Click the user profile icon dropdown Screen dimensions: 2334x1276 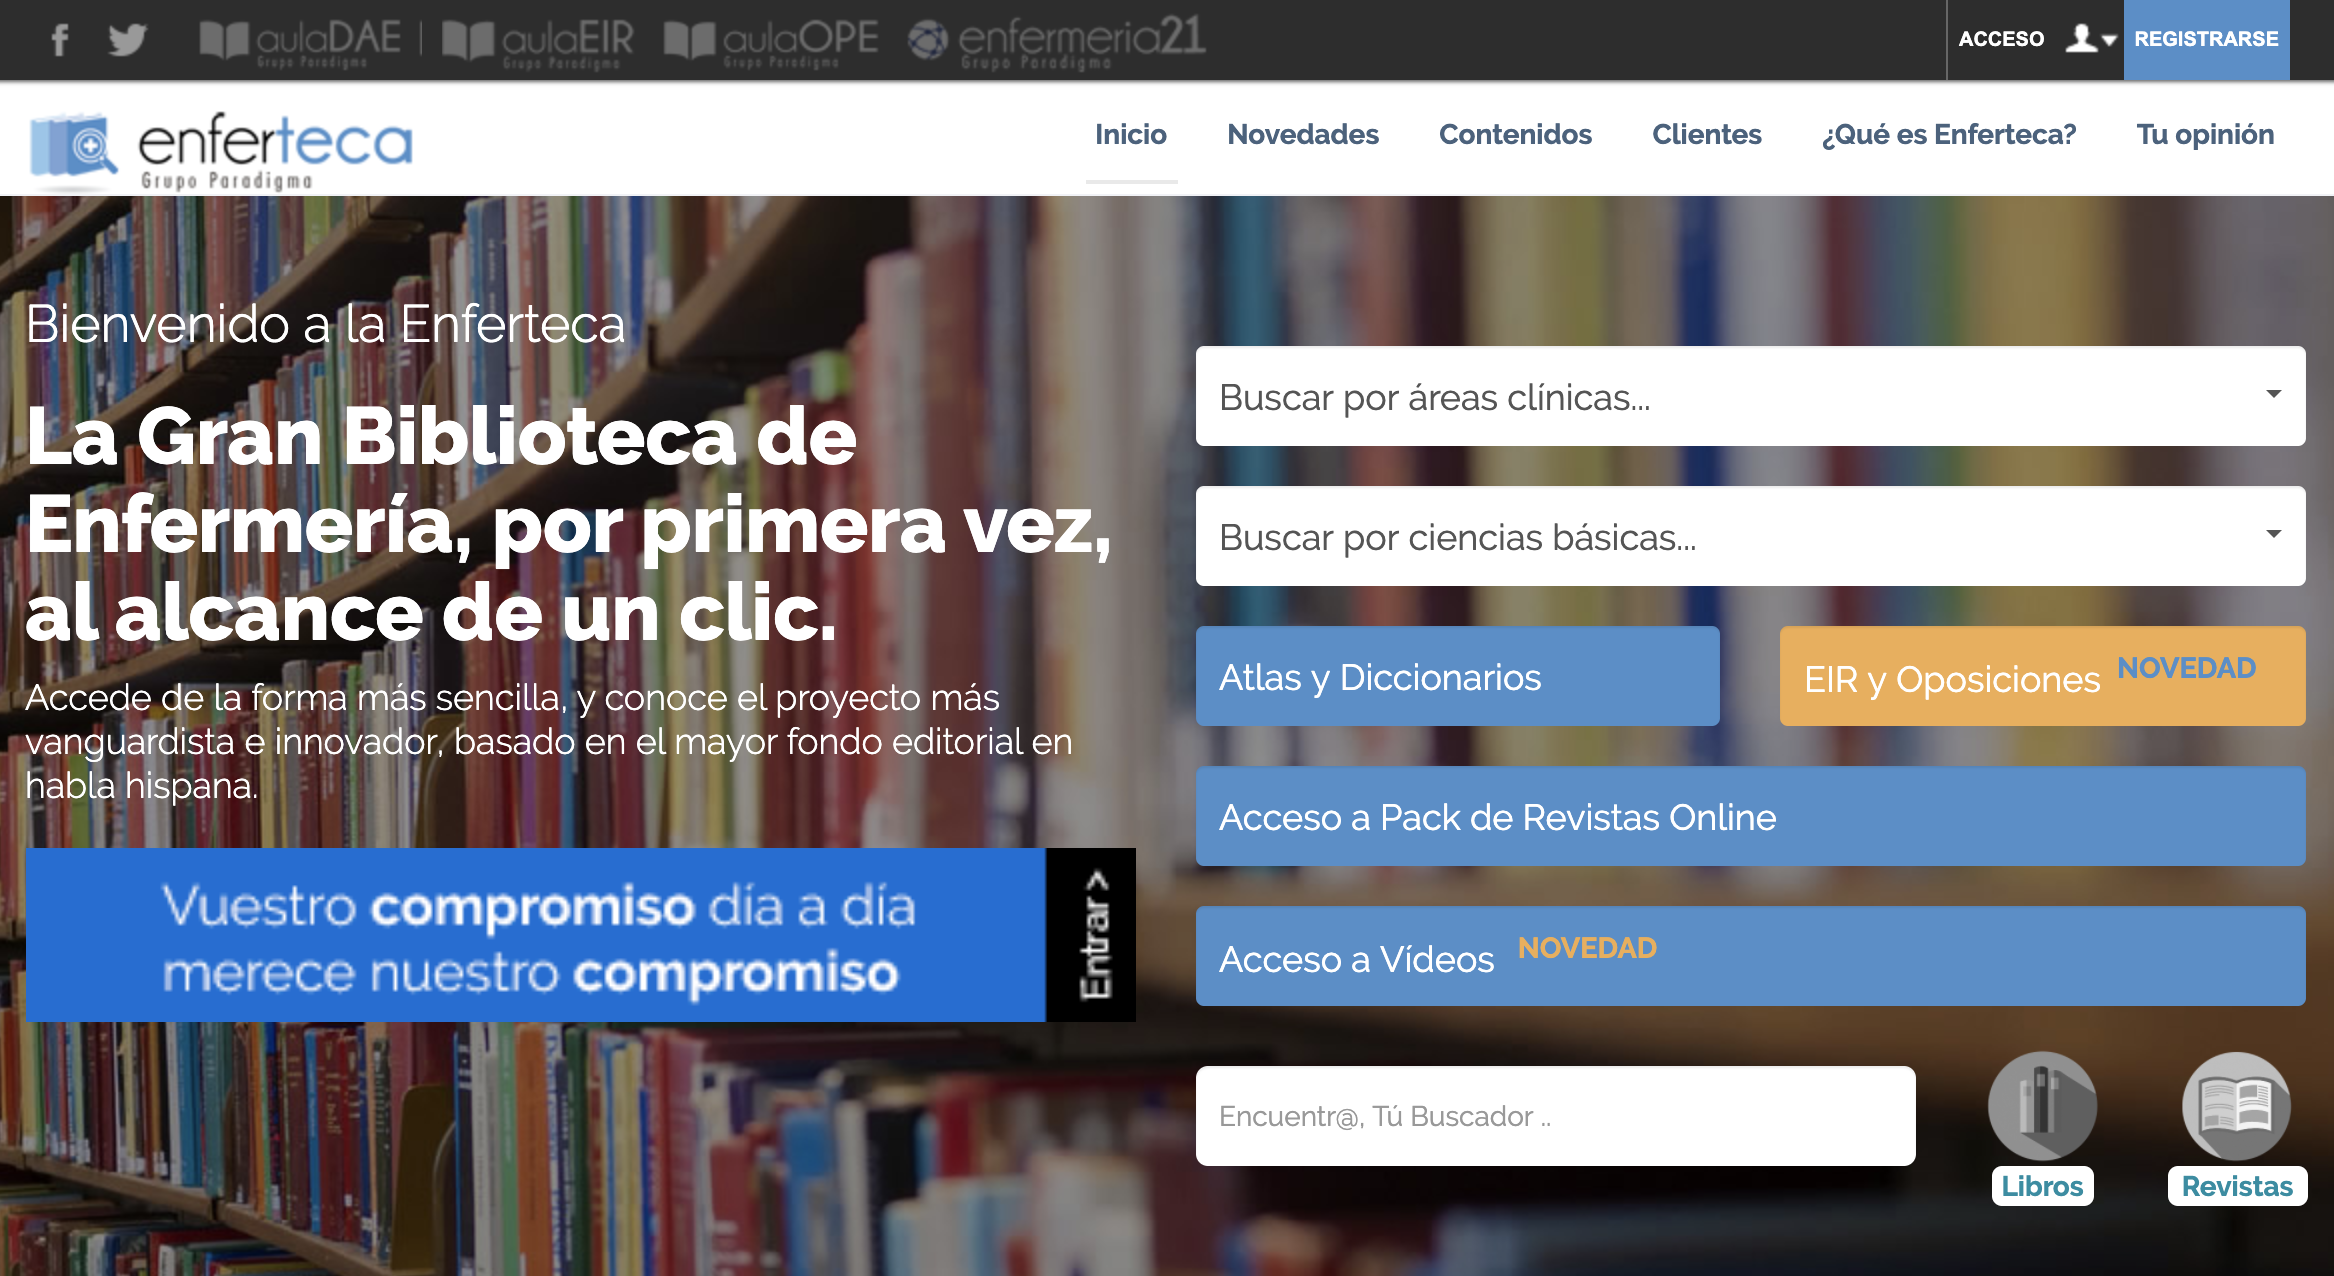pos(2091,39)
